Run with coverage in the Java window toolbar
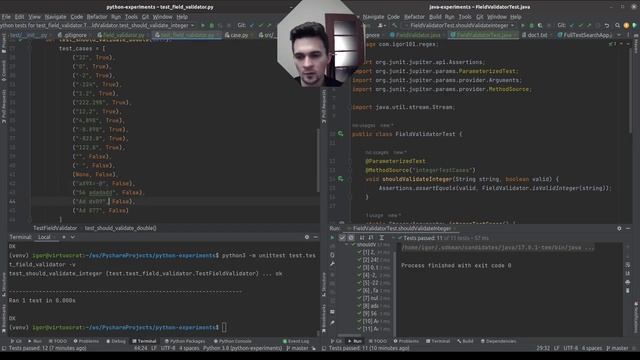This screenshot has width=640, height=360. coord(540,25)
